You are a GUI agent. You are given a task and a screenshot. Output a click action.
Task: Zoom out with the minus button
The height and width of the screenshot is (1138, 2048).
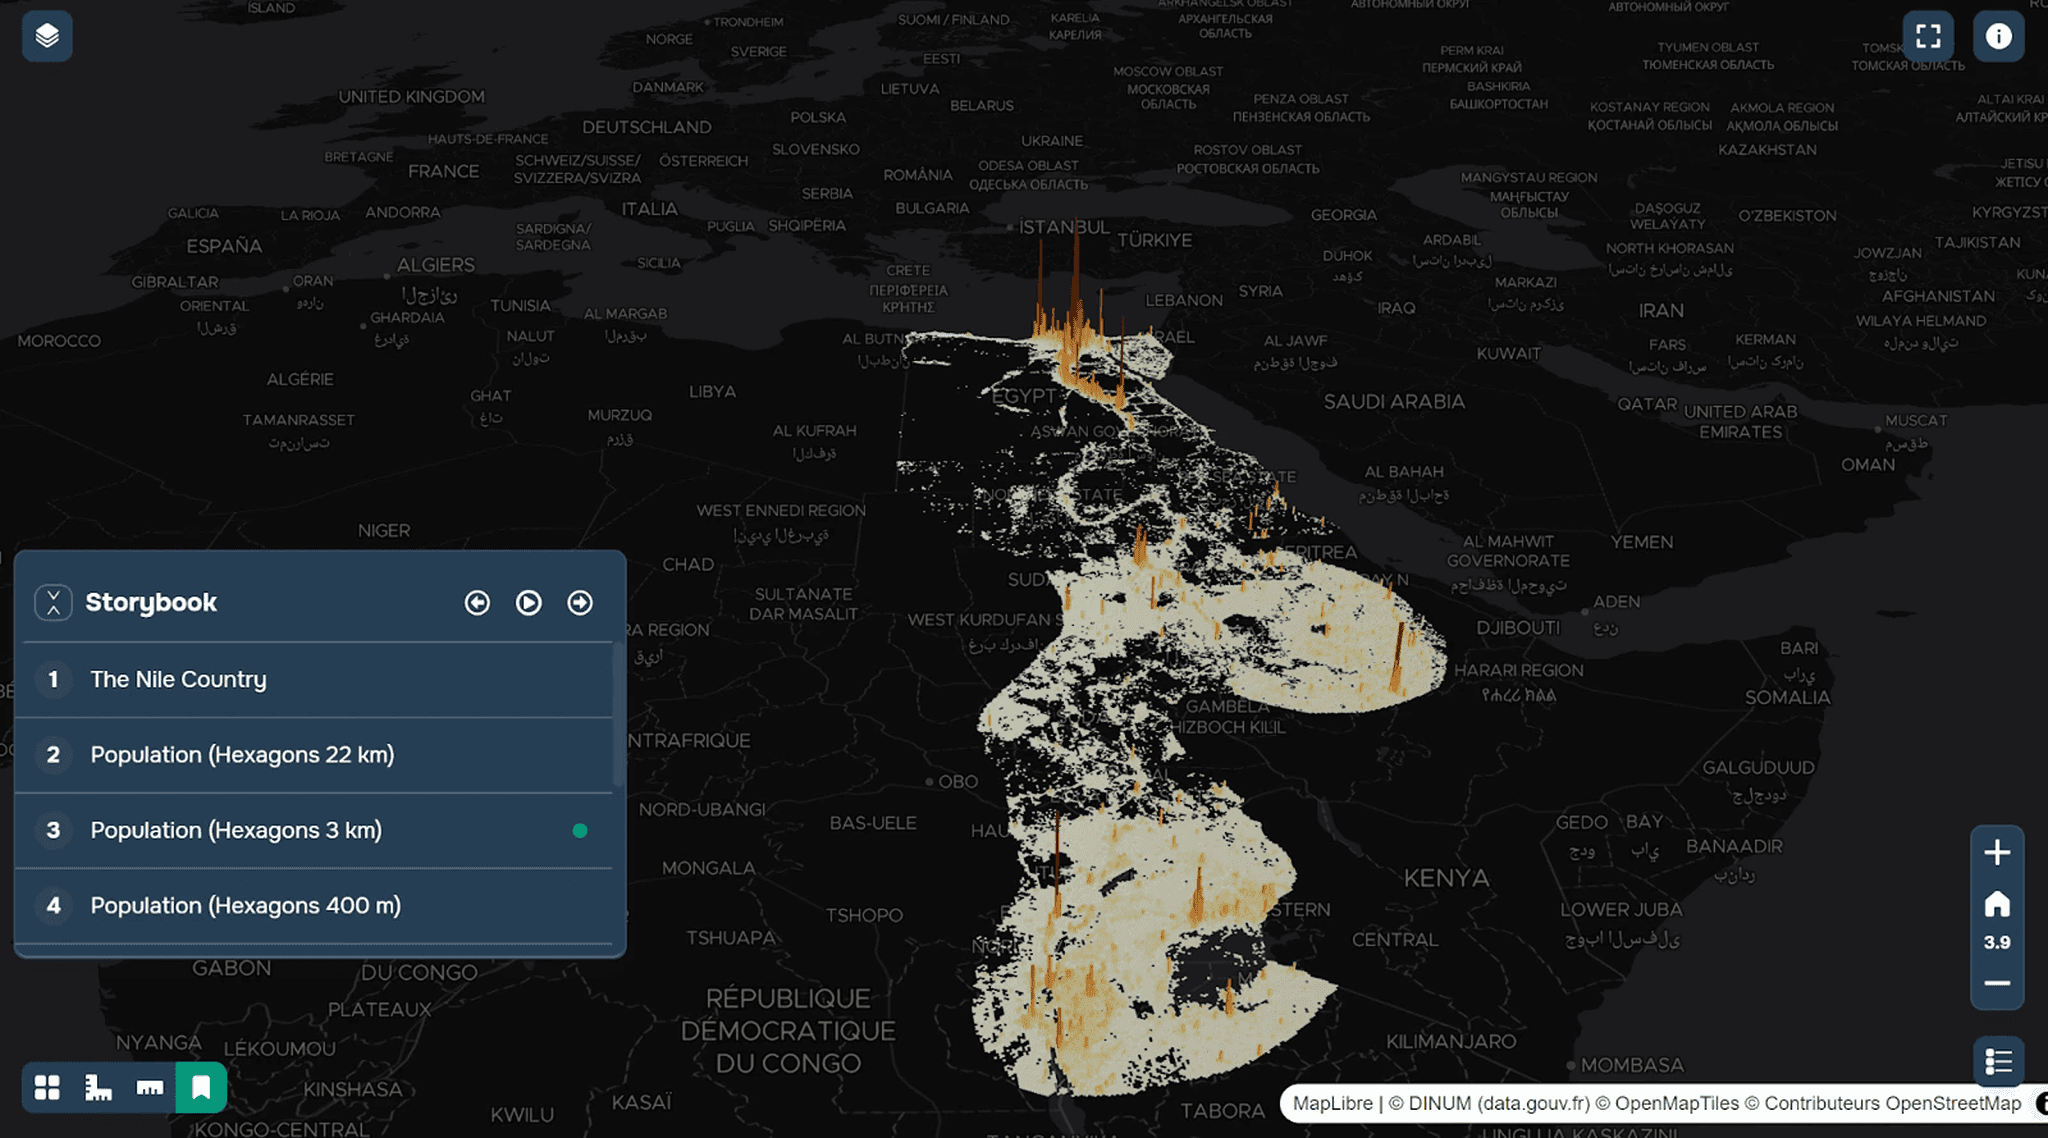pyautogui.click(x=1997, y=983)
